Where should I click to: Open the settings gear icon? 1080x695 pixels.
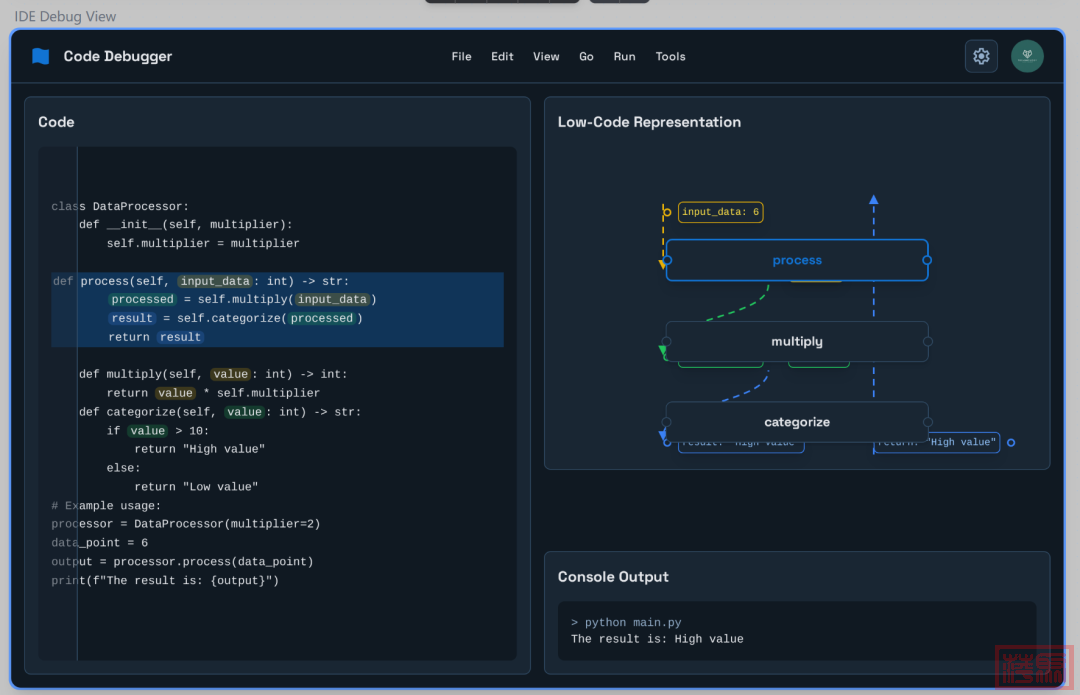click(x=981, y=57)
